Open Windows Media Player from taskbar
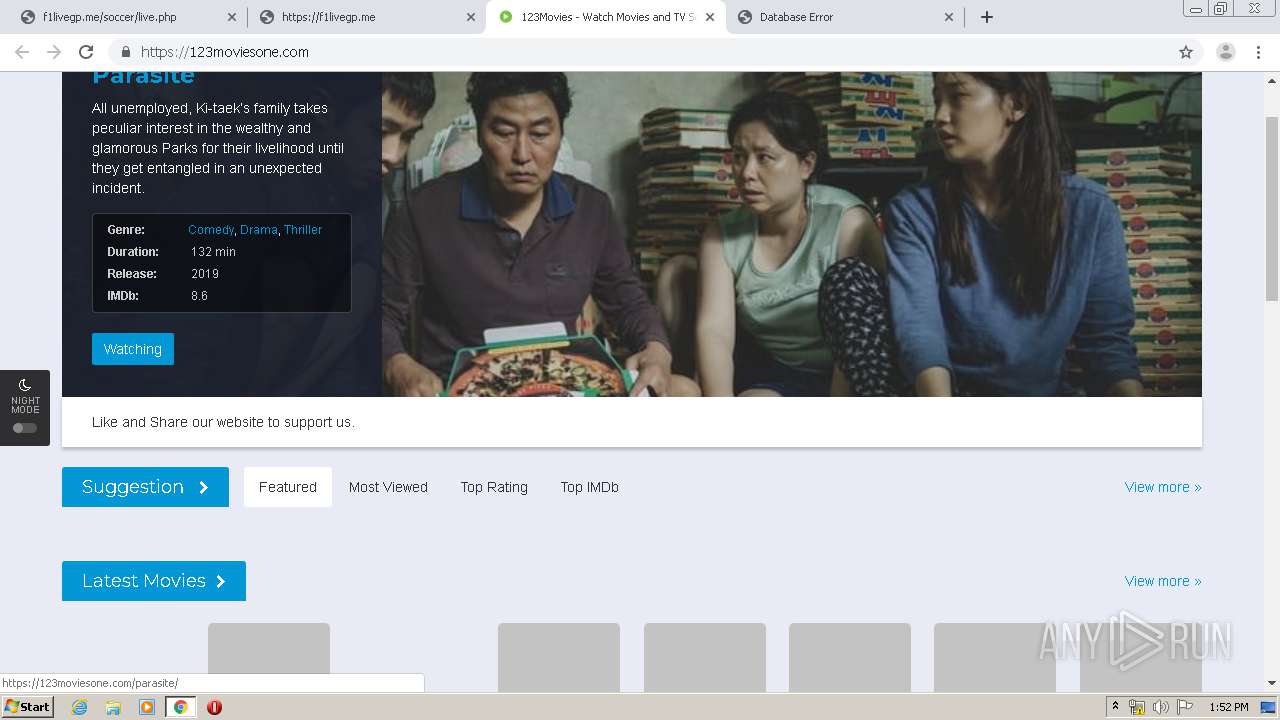Viewport: 1280px width, 720px height. tap(147, 707)
